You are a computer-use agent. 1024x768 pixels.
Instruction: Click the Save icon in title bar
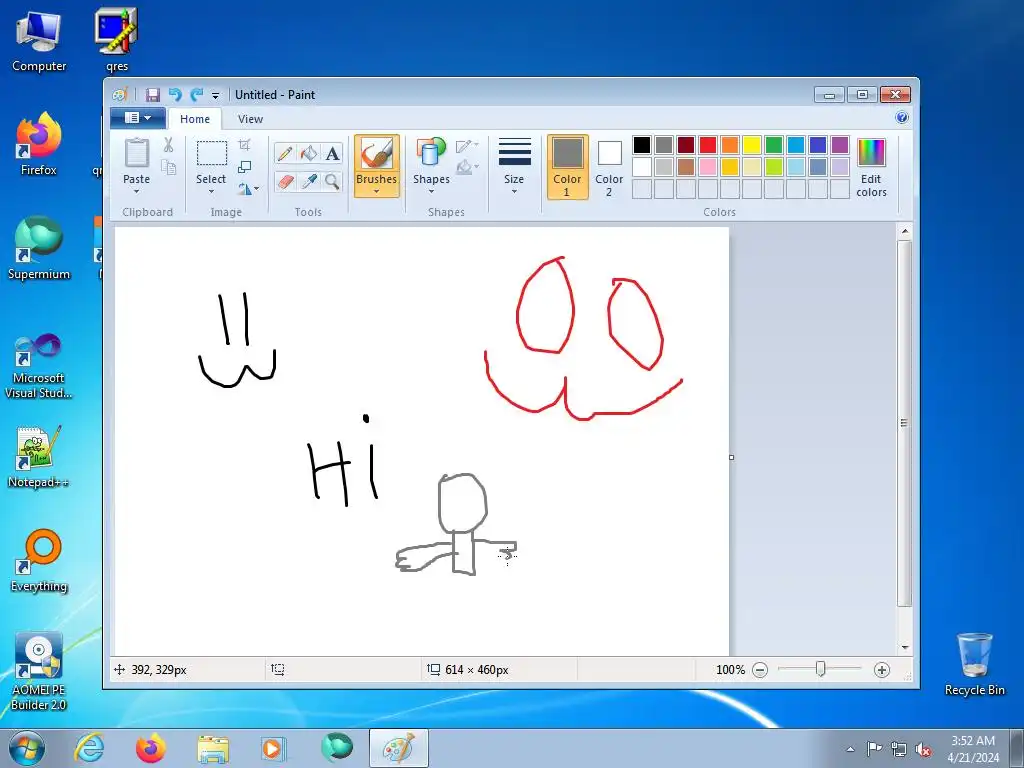(152, 95)
